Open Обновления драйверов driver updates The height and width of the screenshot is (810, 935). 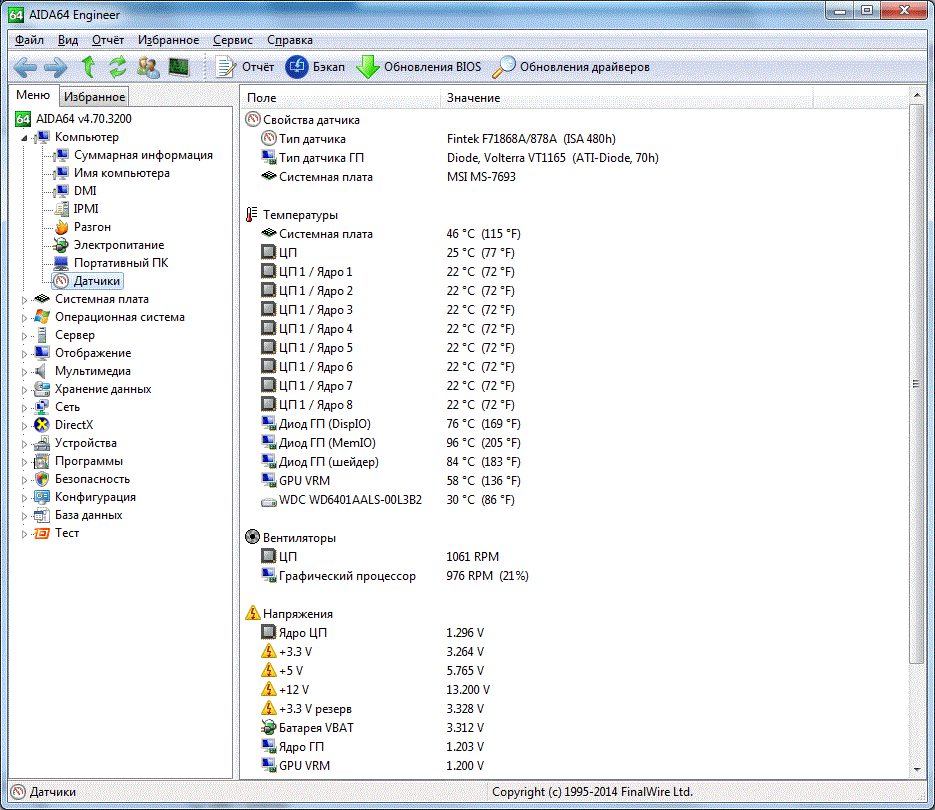pyautogui.click(x=571, y=67)
